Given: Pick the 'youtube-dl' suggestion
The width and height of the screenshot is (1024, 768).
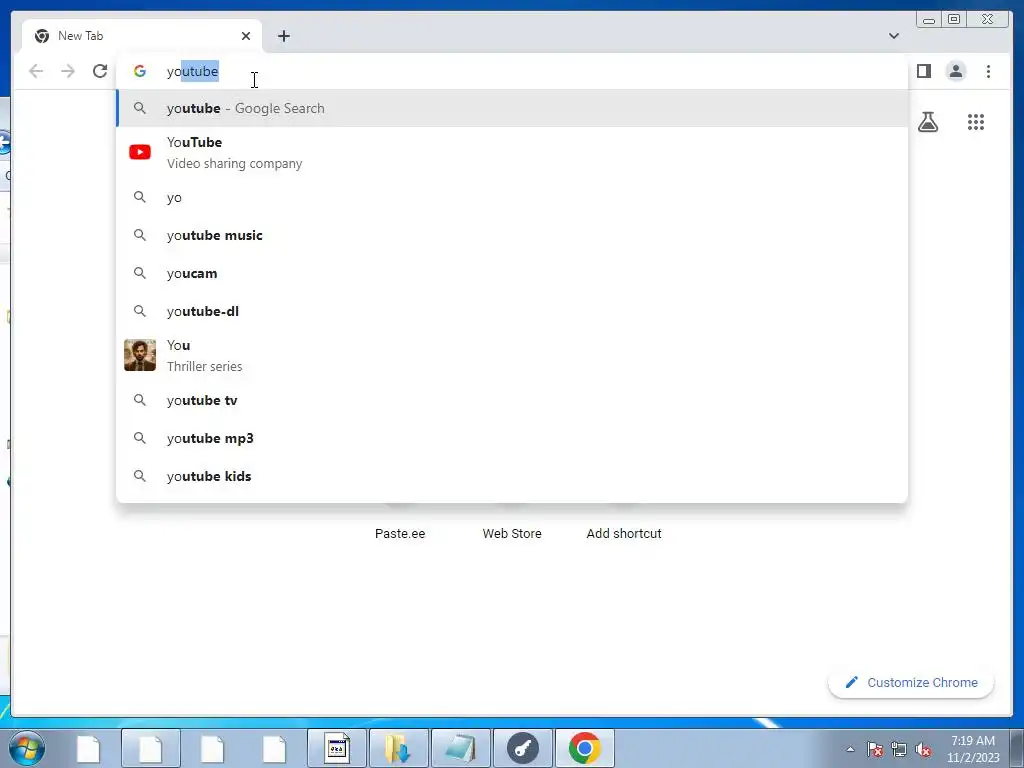Looking at the screenshot, I should coord(512,311).
